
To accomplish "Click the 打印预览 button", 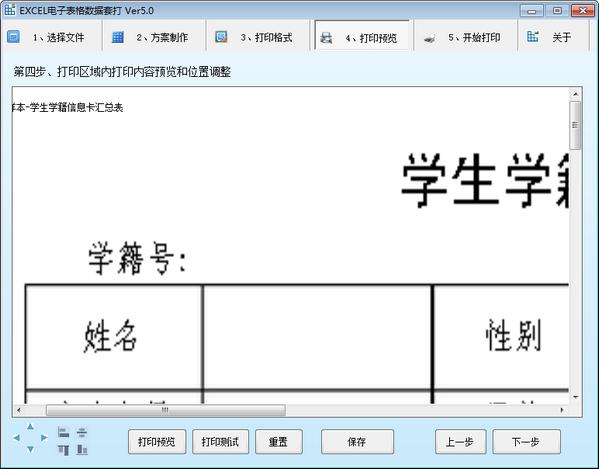I will tap(157, 442).
